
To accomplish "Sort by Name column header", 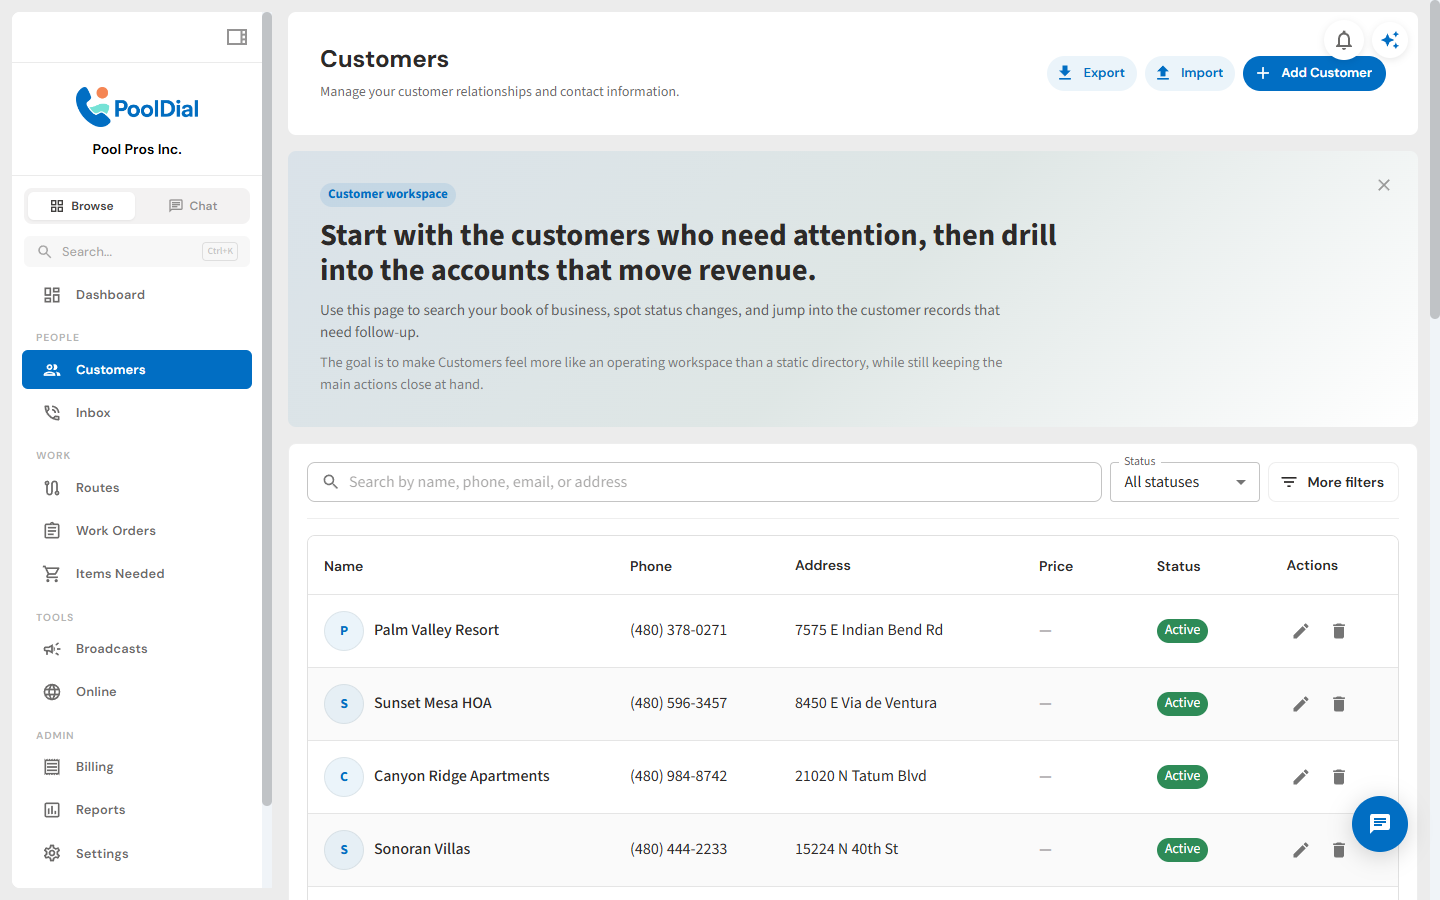I will (343, 566).
